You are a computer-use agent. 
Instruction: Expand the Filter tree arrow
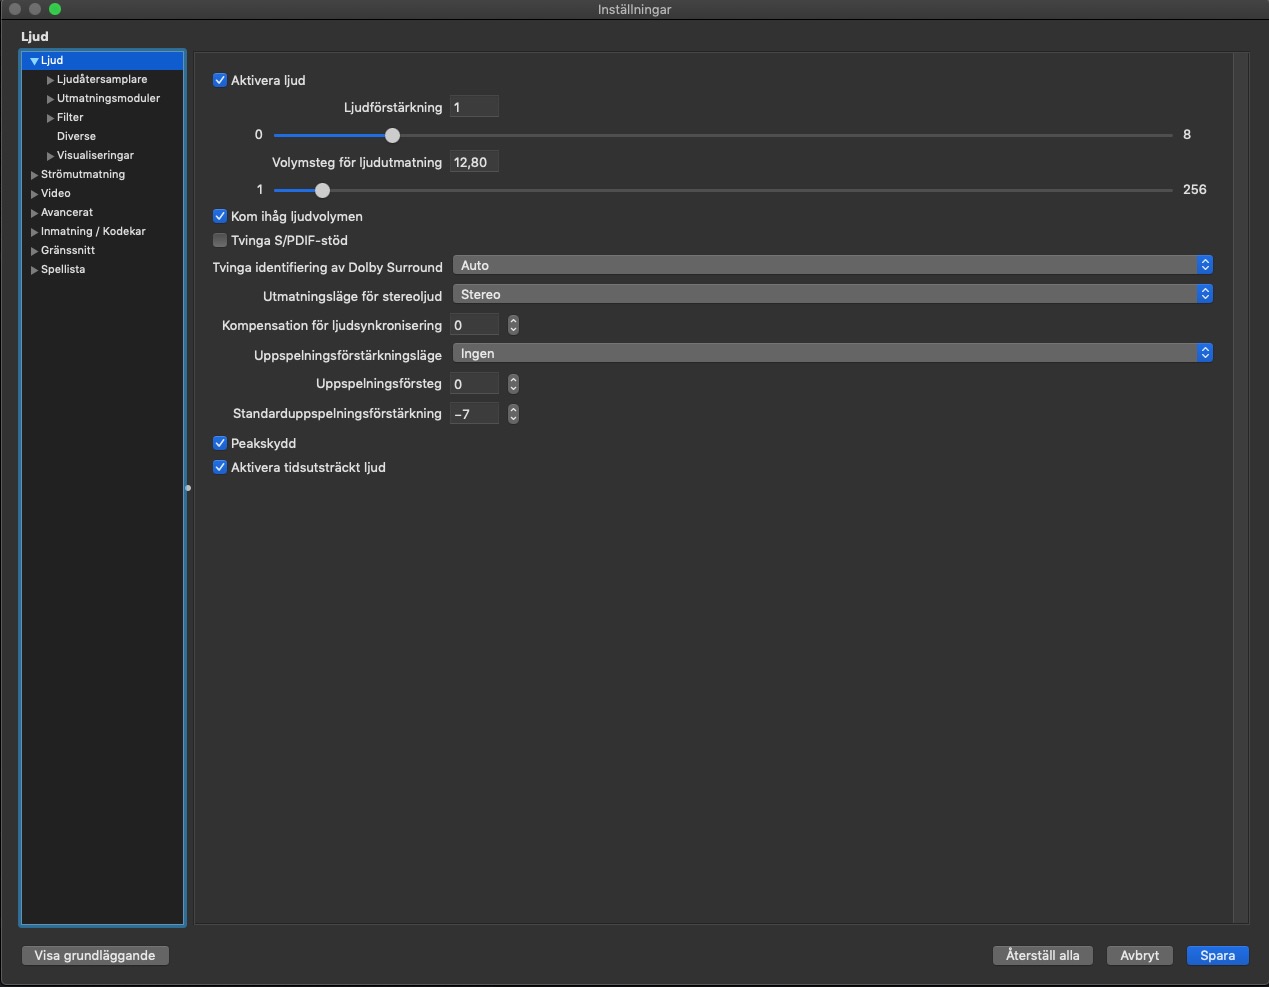point(50,118)
